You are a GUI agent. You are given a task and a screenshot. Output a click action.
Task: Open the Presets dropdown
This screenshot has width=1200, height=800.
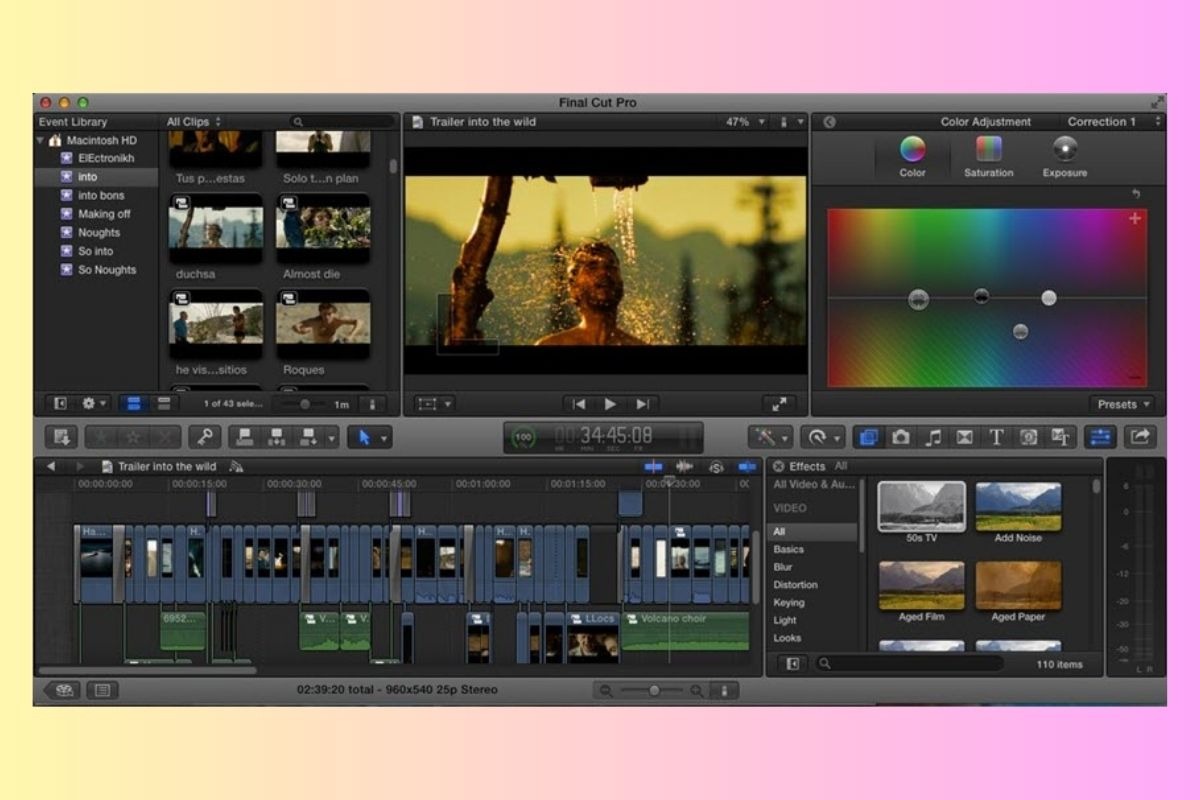tap(1123, 404)
